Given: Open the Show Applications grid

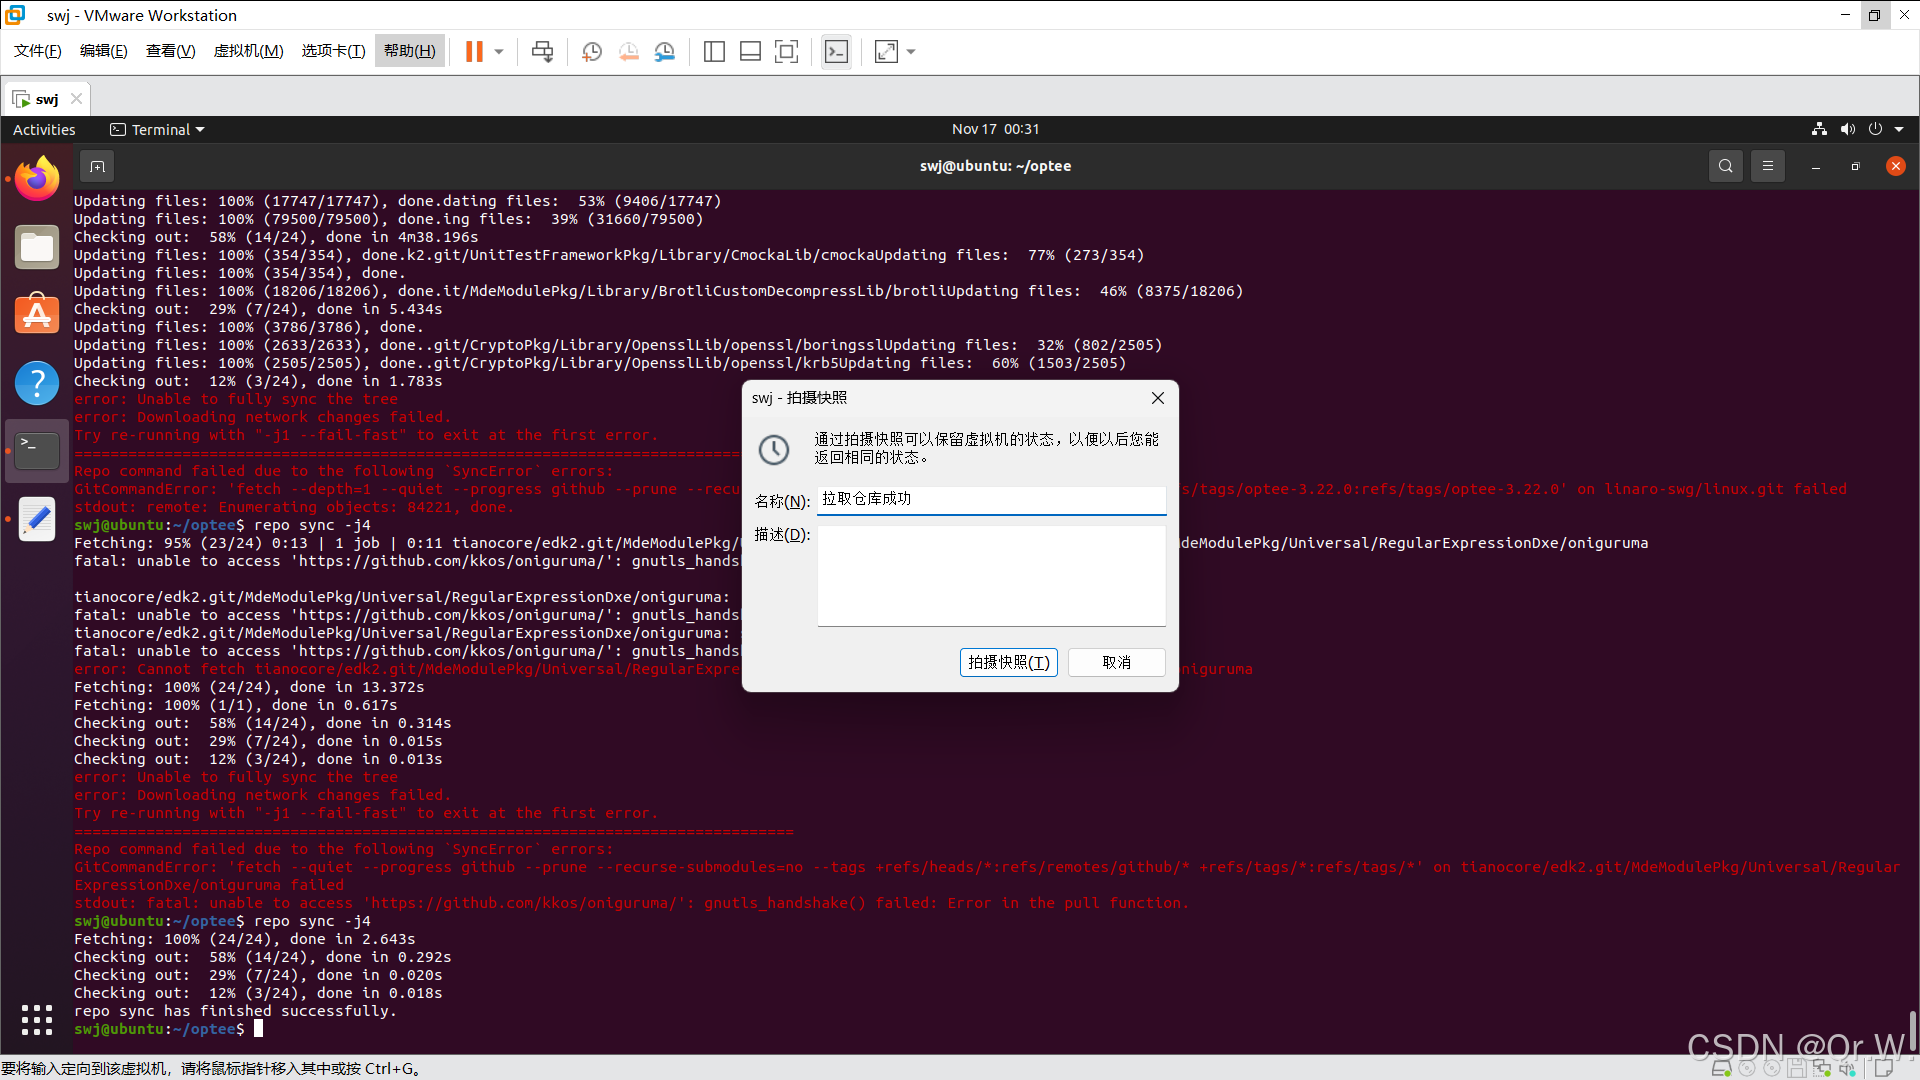Looking at the screenshot, I should point(36,1019).
